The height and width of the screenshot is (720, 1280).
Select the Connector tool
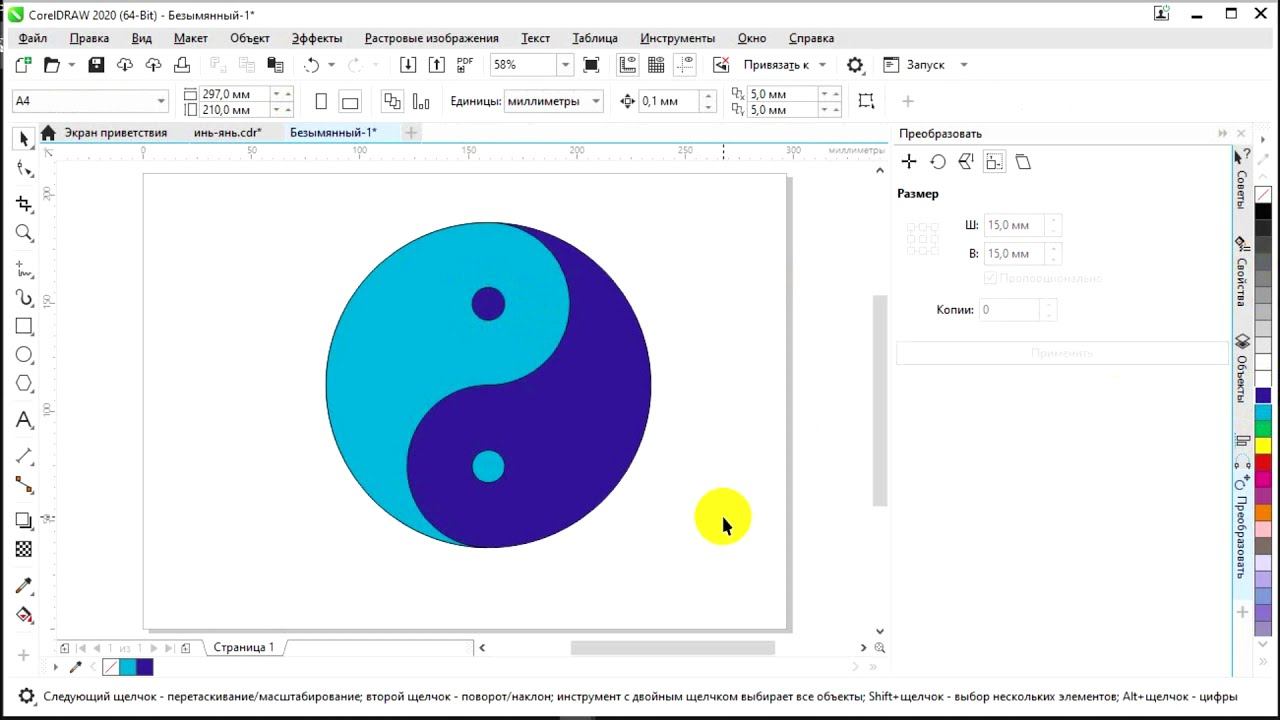(x=24, y=485)
